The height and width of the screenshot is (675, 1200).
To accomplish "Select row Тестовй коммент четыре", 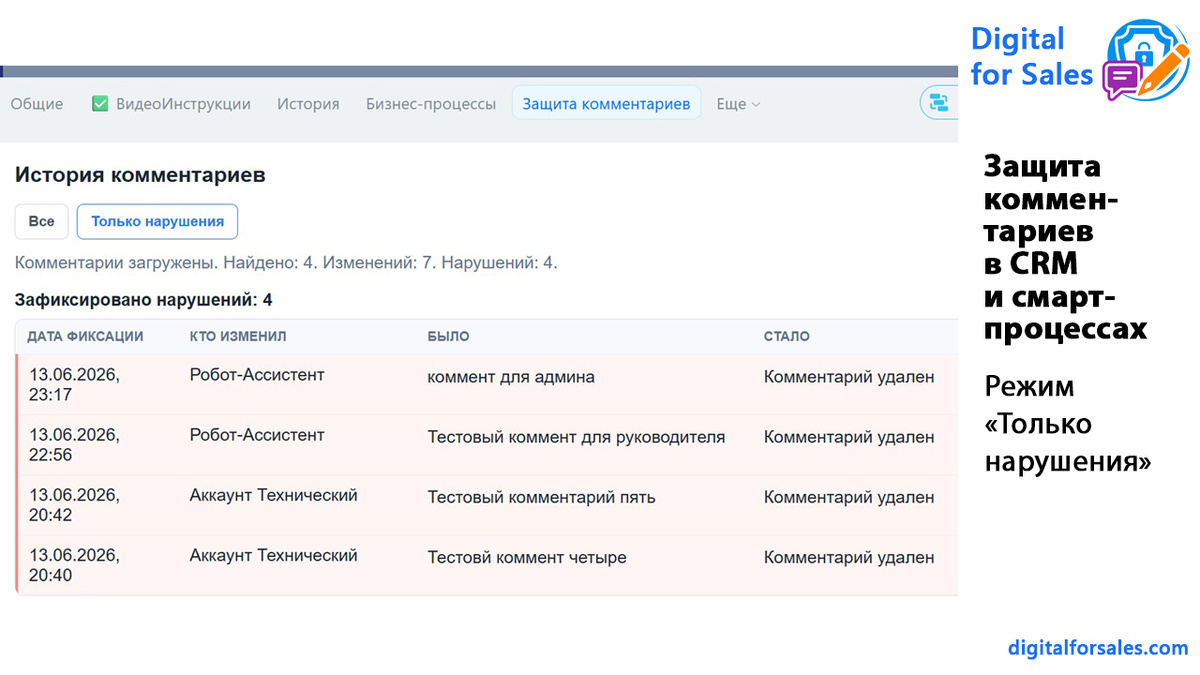I will [487, 565].
